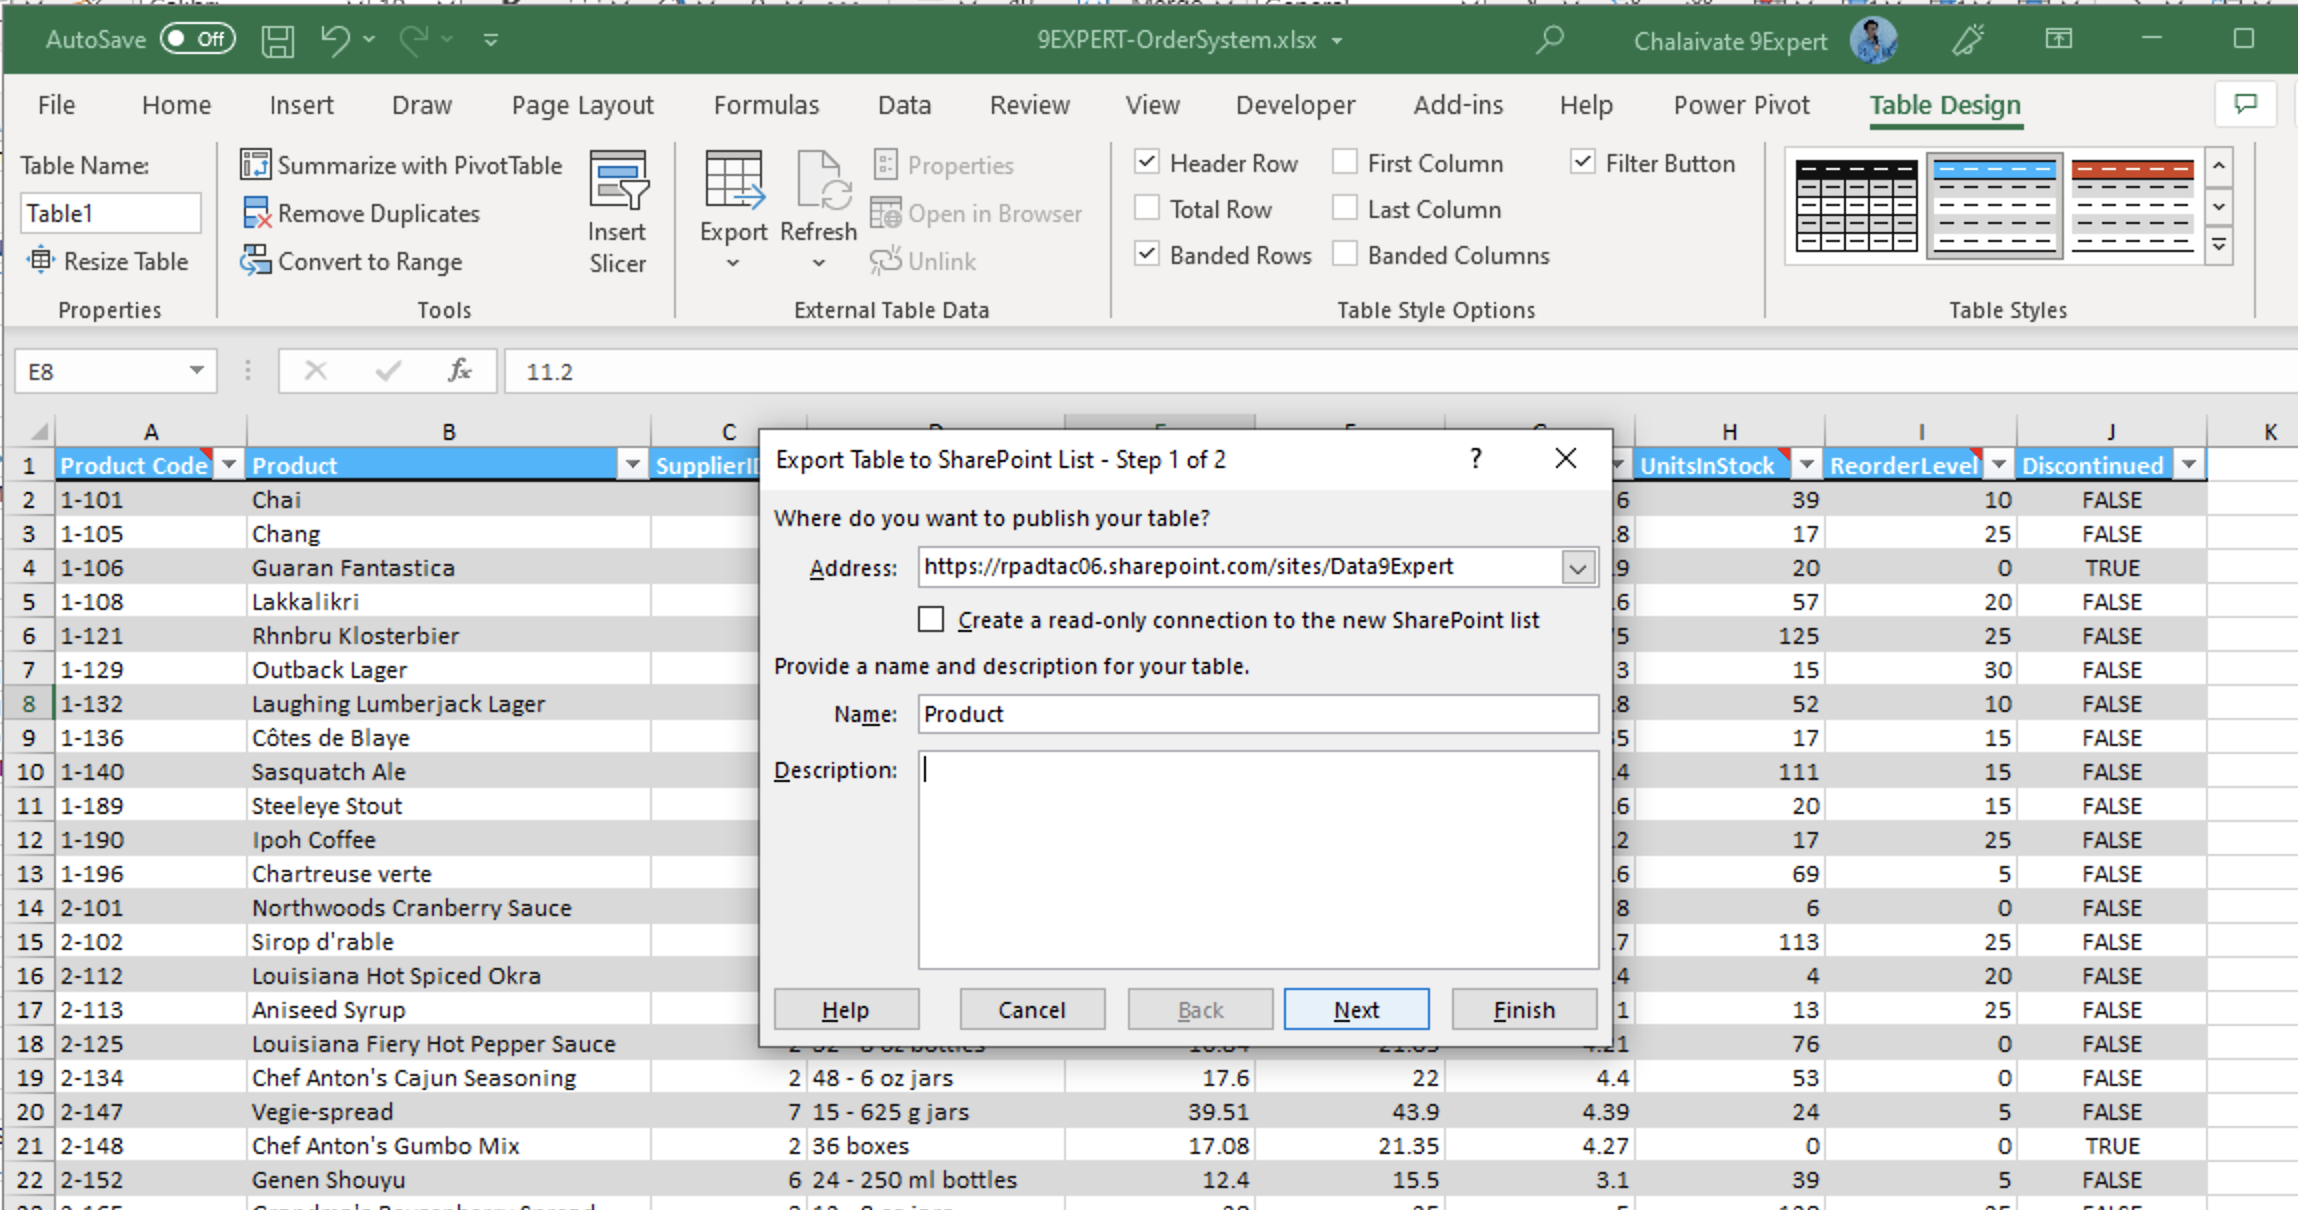This screenshot has height=1210, width=2298.
Task: Click the Properties icon in External Table Data
Action: click(942, 167)
